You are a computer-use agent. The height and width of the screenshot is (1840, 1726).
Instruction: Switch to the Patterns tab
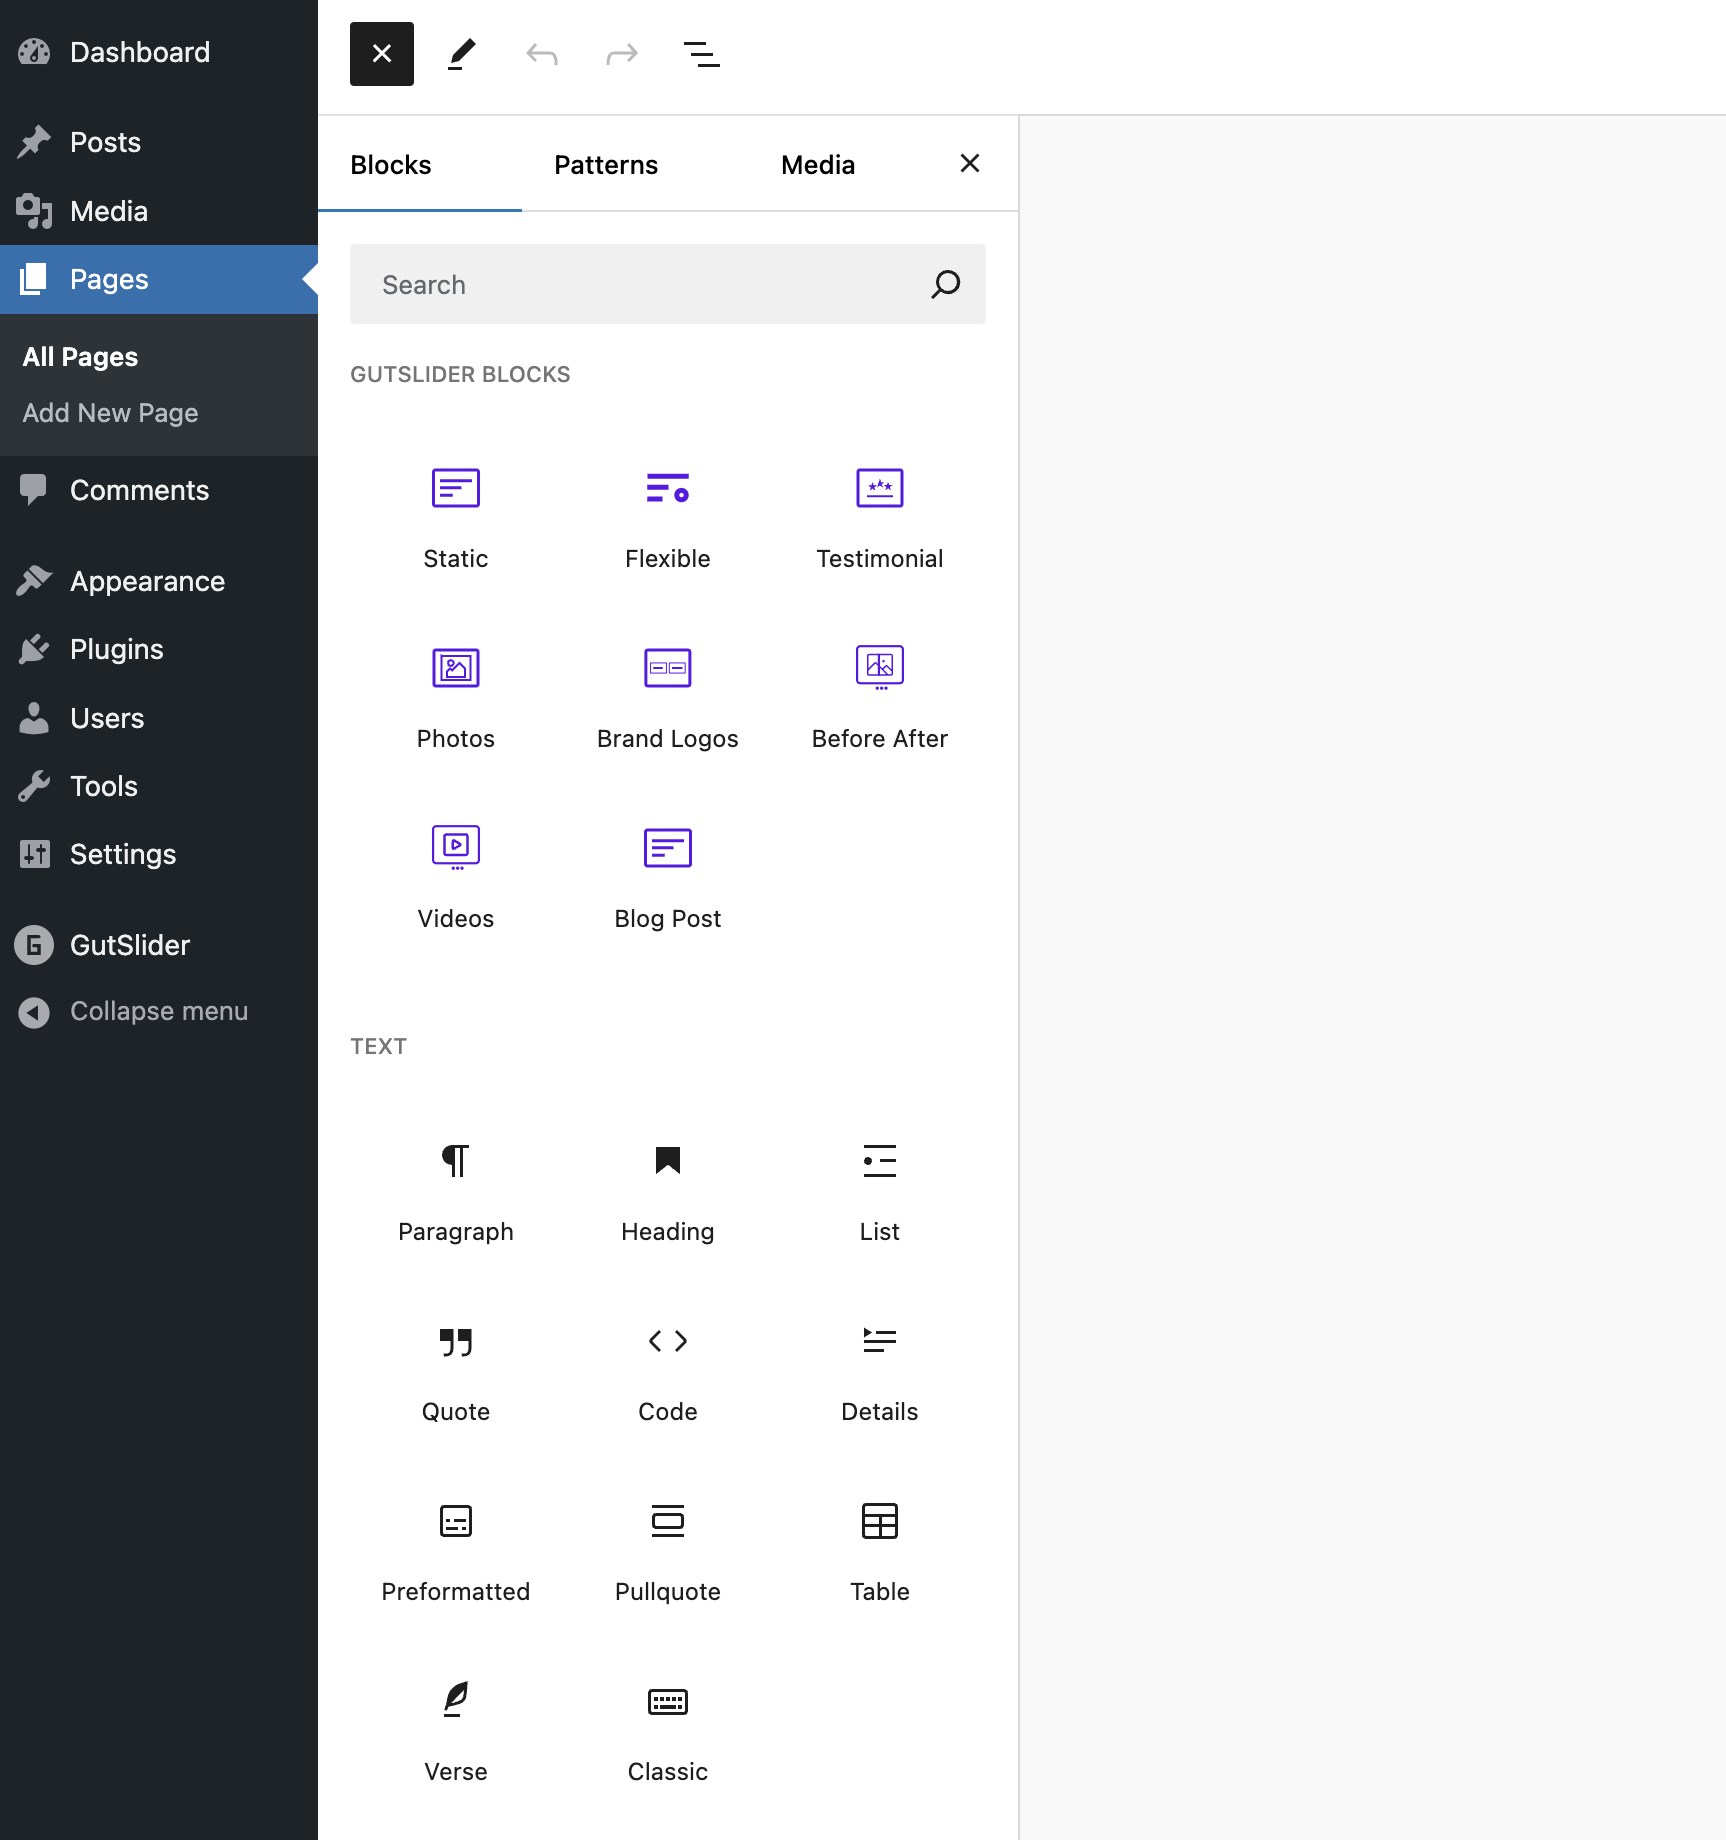[606, 165]
